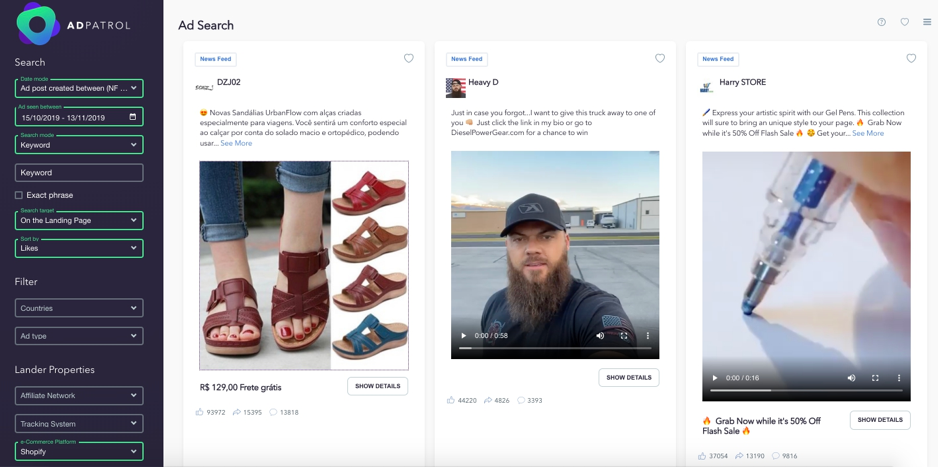Expand the e-Commerce Platform Shopify dropdown
Screen dimensions: 938x467
(x=79, y=451)
